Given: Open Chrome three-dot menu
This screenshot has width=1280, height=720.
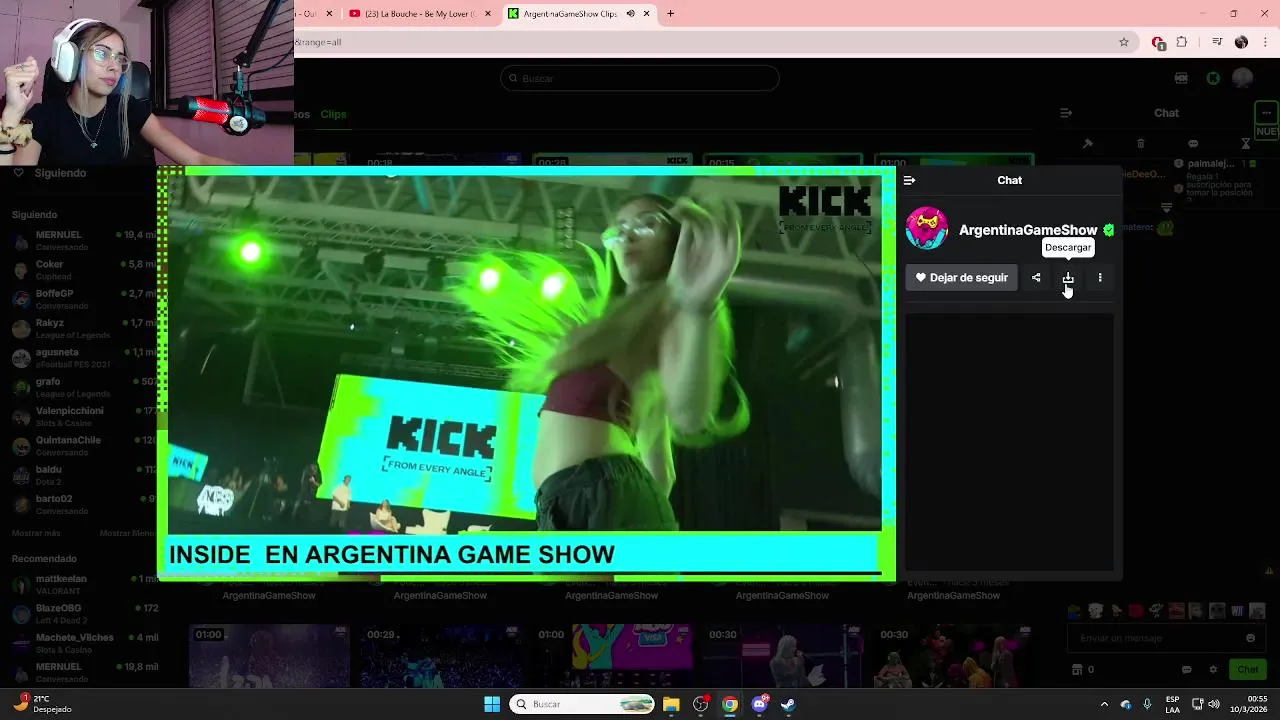Looking at the screenshot, I should tap(1266, 42).
